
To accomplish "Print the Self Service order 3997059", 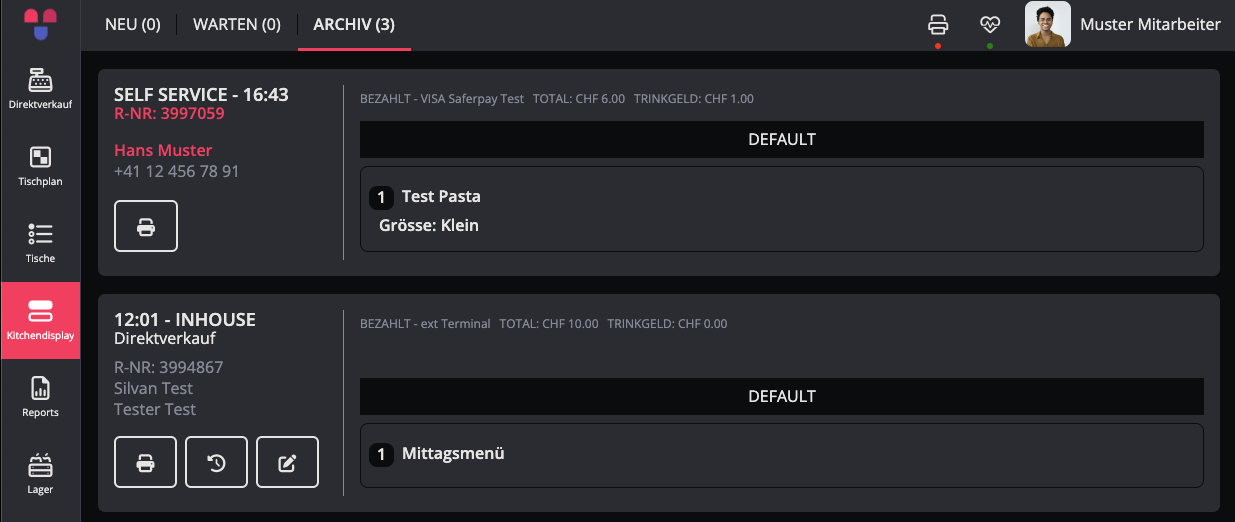I will pos(146,226).
